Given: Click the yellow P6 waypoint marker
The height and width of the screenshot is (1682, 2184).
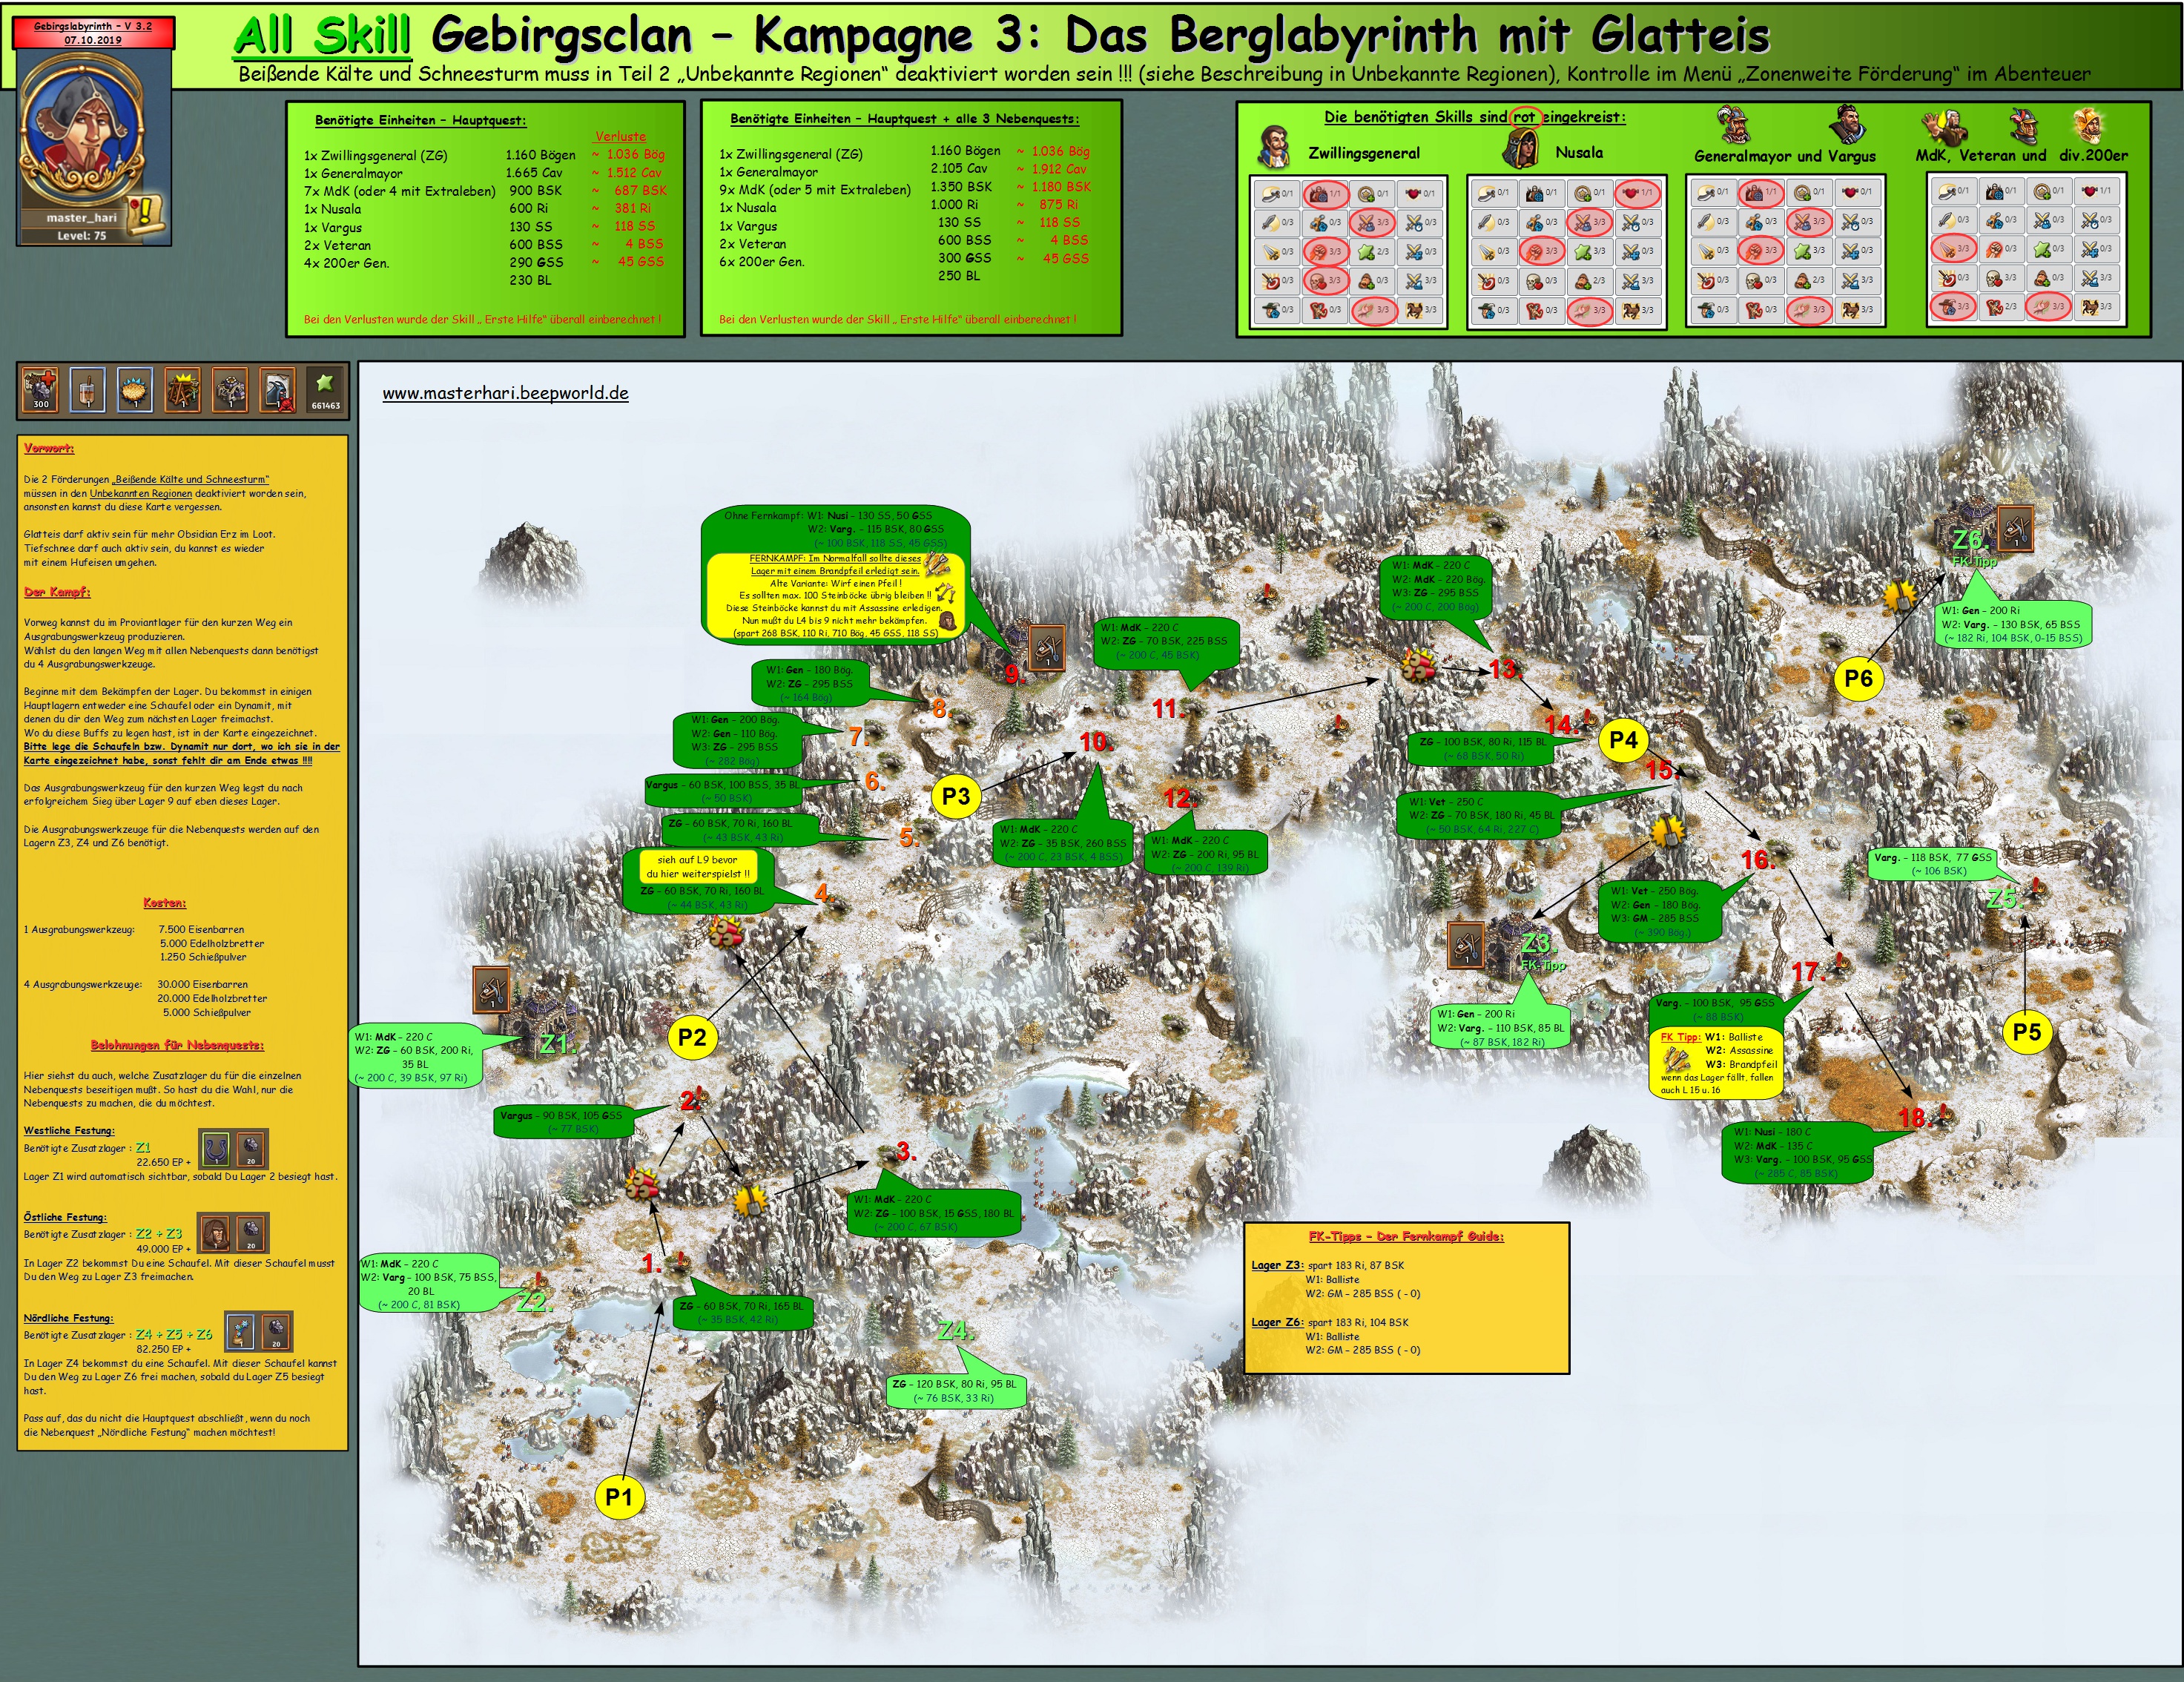Looking at the screenshot, I should coord(1858,678).
